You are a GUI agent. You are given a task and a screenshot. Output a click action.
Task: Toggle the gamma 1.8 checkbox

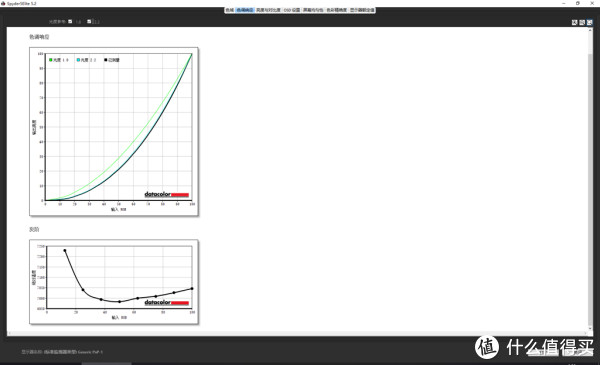click(x=70, y=21)
